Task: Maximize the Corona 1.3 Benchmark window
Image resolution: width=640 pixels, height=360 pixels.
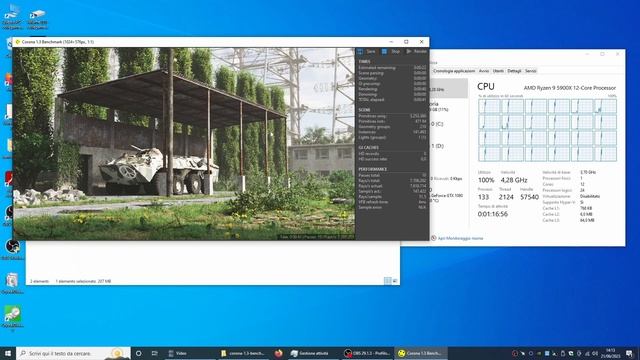Action: coord(406,42)
